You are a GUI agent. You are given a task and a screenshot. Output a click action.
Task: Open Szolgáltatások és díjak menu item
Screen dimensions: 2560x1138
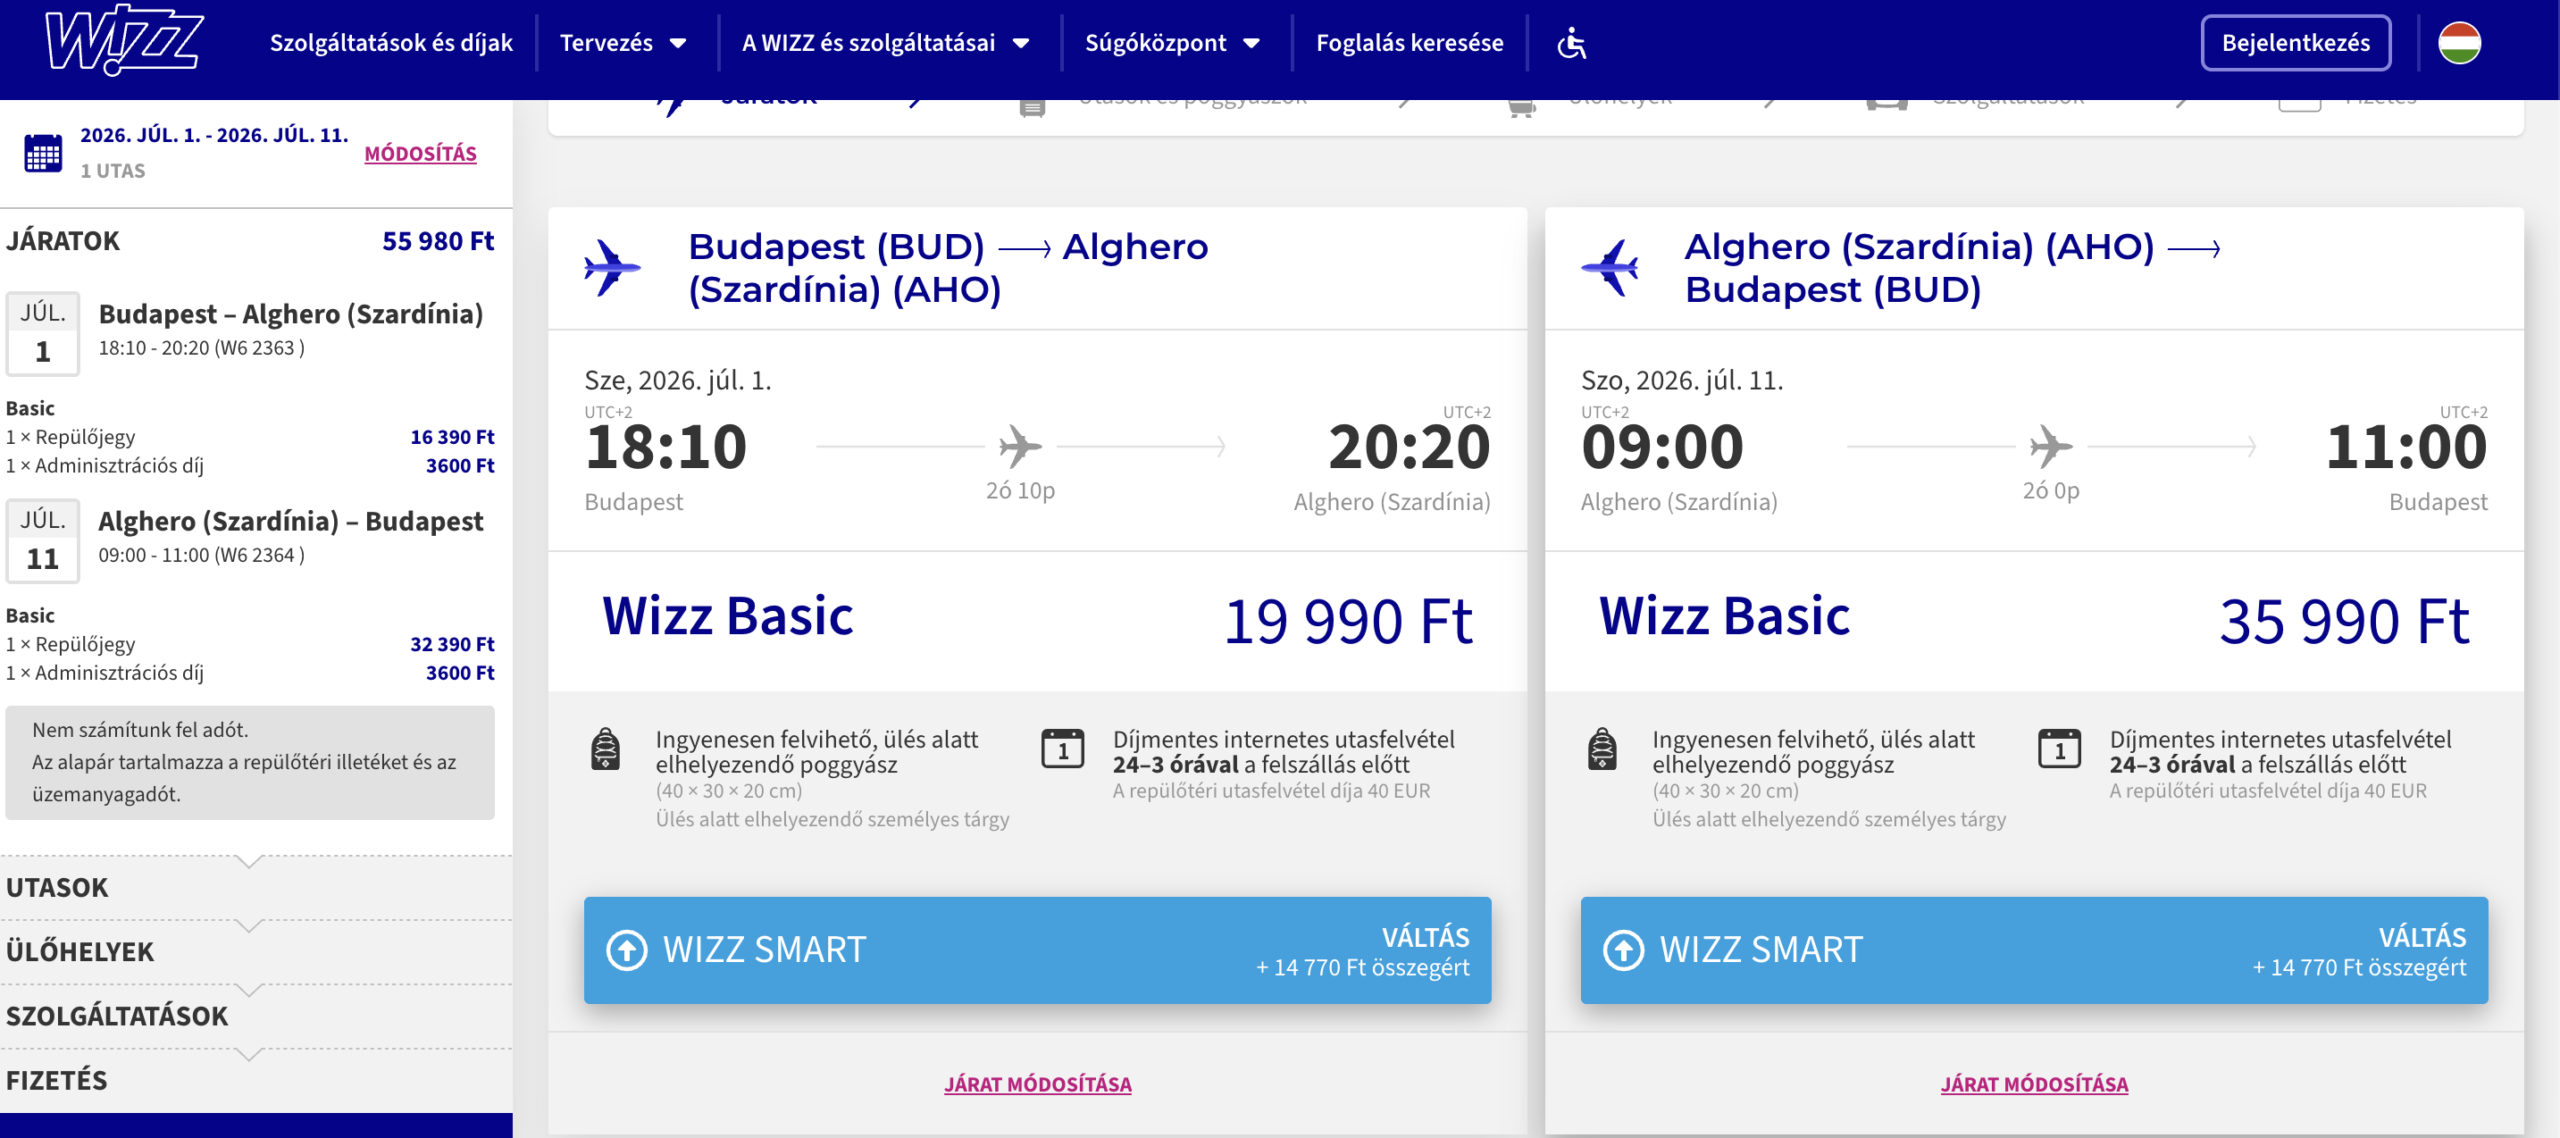(391, 44)
